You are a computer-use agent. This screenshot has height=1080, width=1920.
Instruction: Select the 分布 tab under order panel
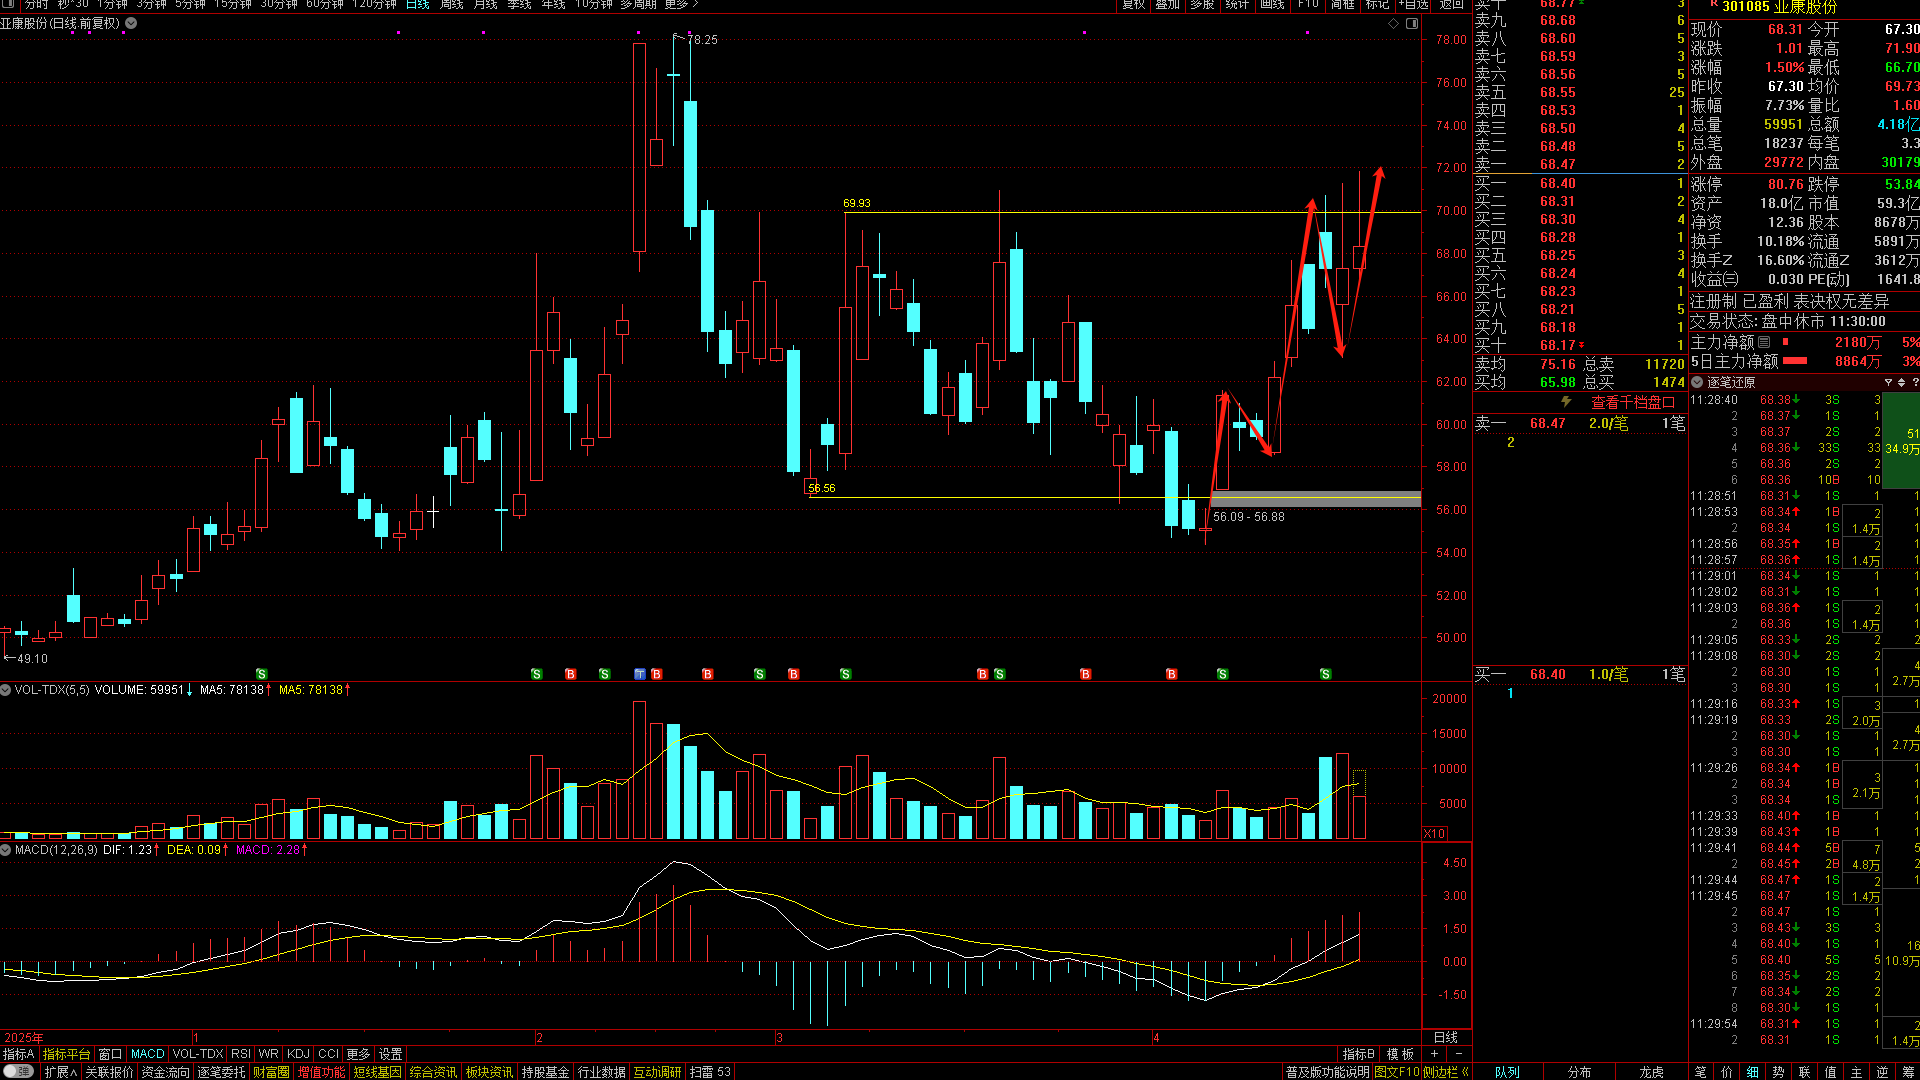(1579, 1072)
